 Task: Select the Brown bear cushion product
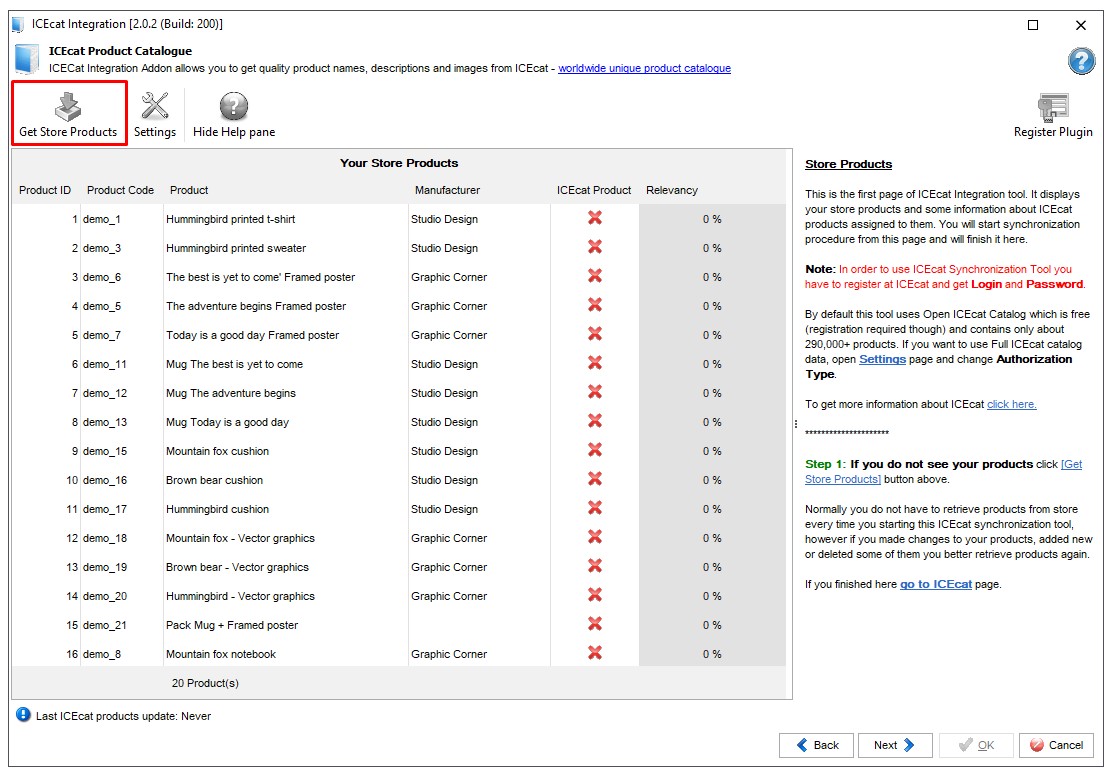tap(214, 480)
